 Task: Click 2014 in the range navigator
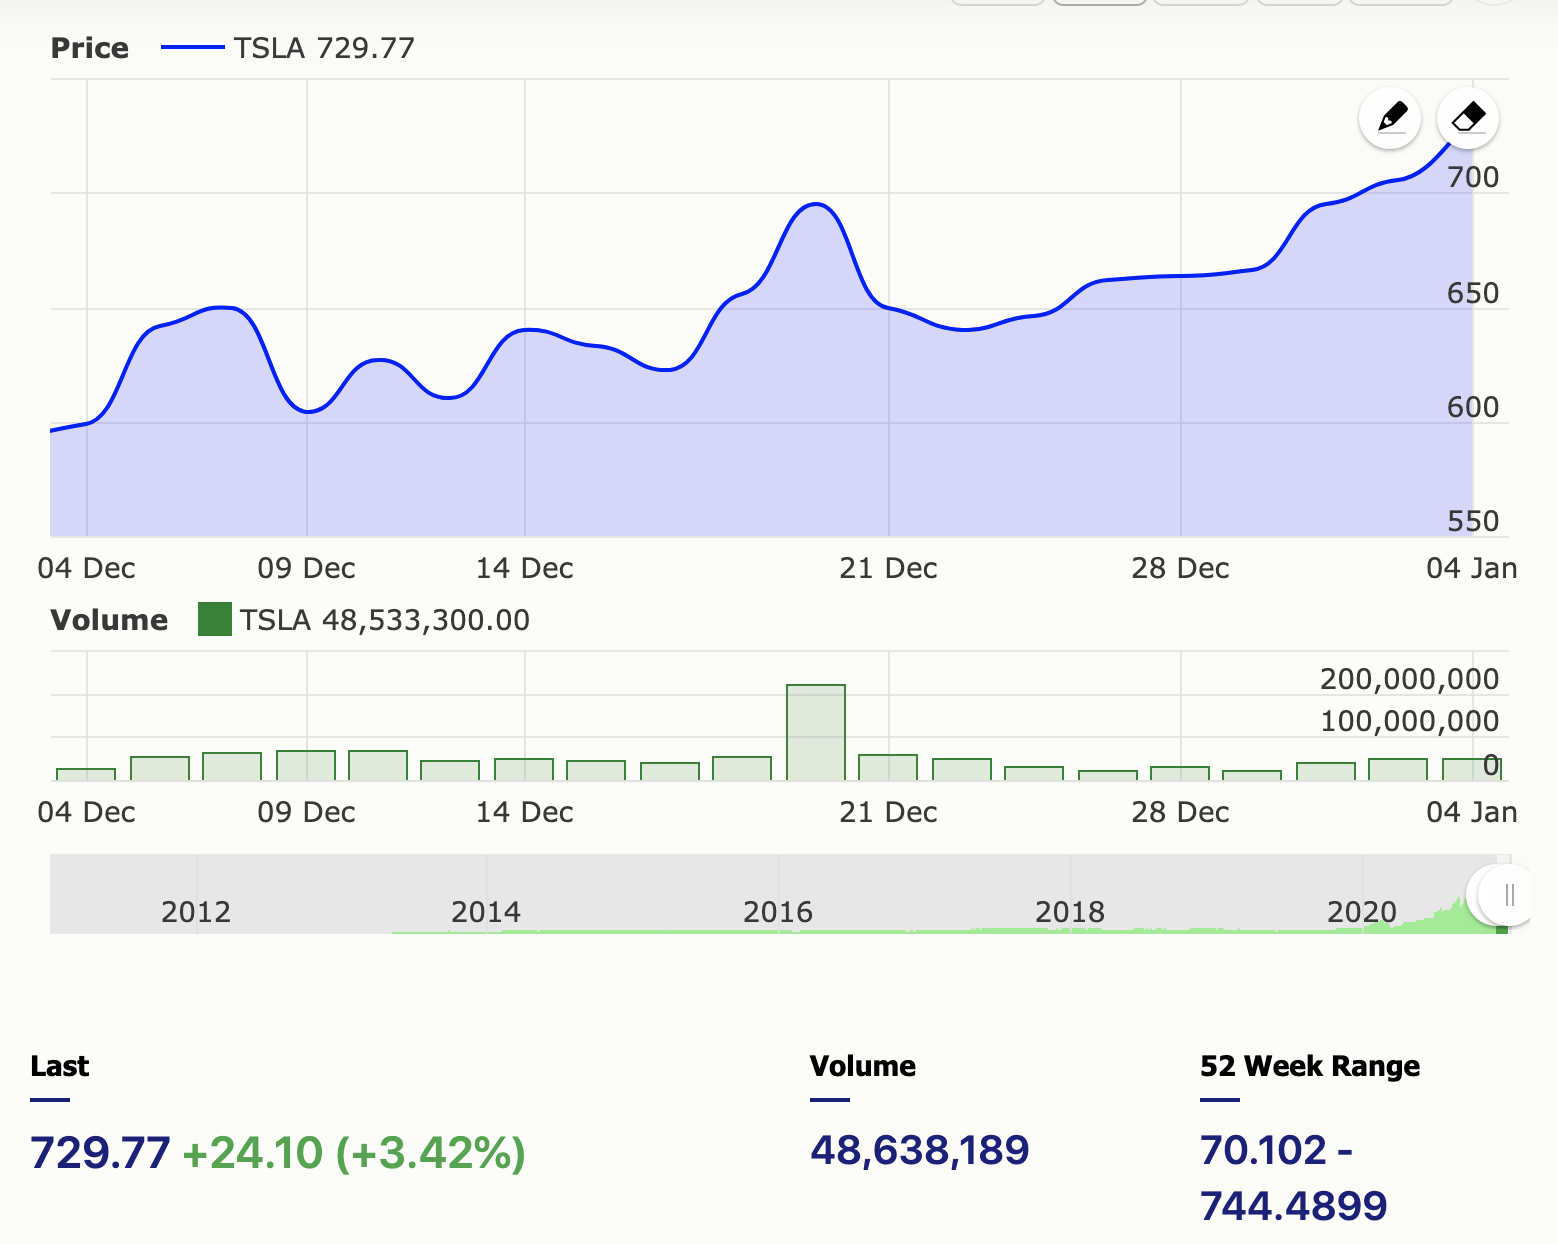486,912
